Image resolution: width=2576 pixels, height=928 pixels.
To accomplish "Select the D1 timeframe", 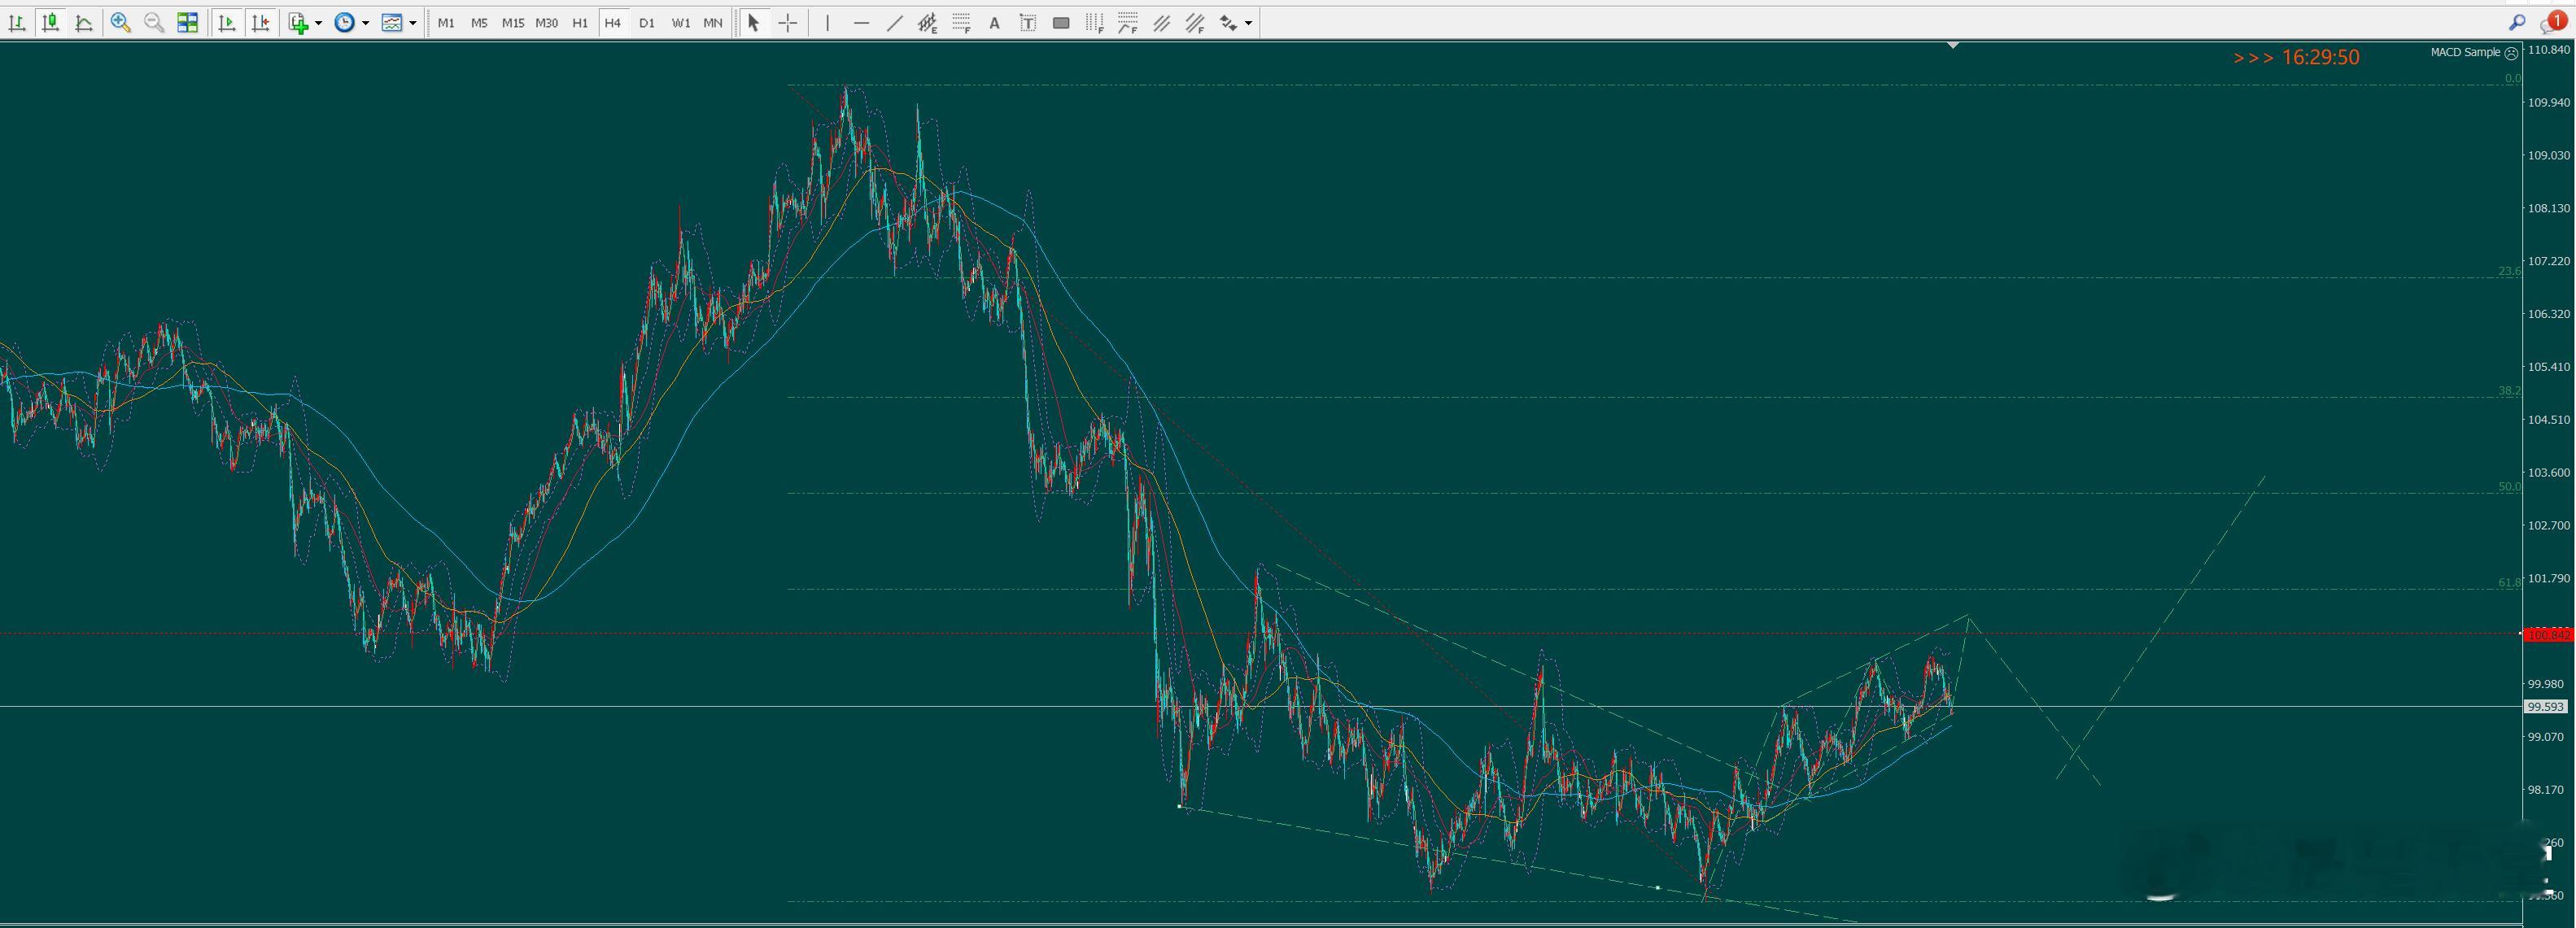I will point(646,22).
